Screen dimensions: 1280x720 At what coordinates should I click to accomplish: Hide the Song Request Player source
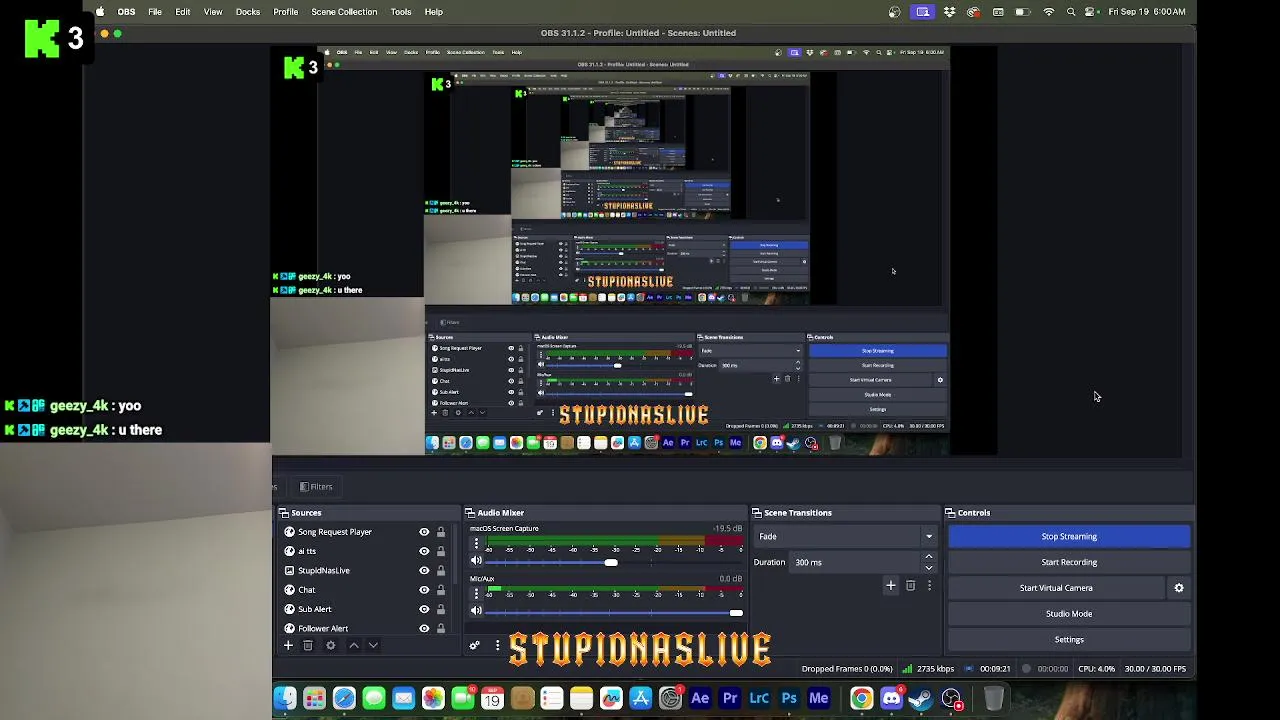tap(424, 532)
